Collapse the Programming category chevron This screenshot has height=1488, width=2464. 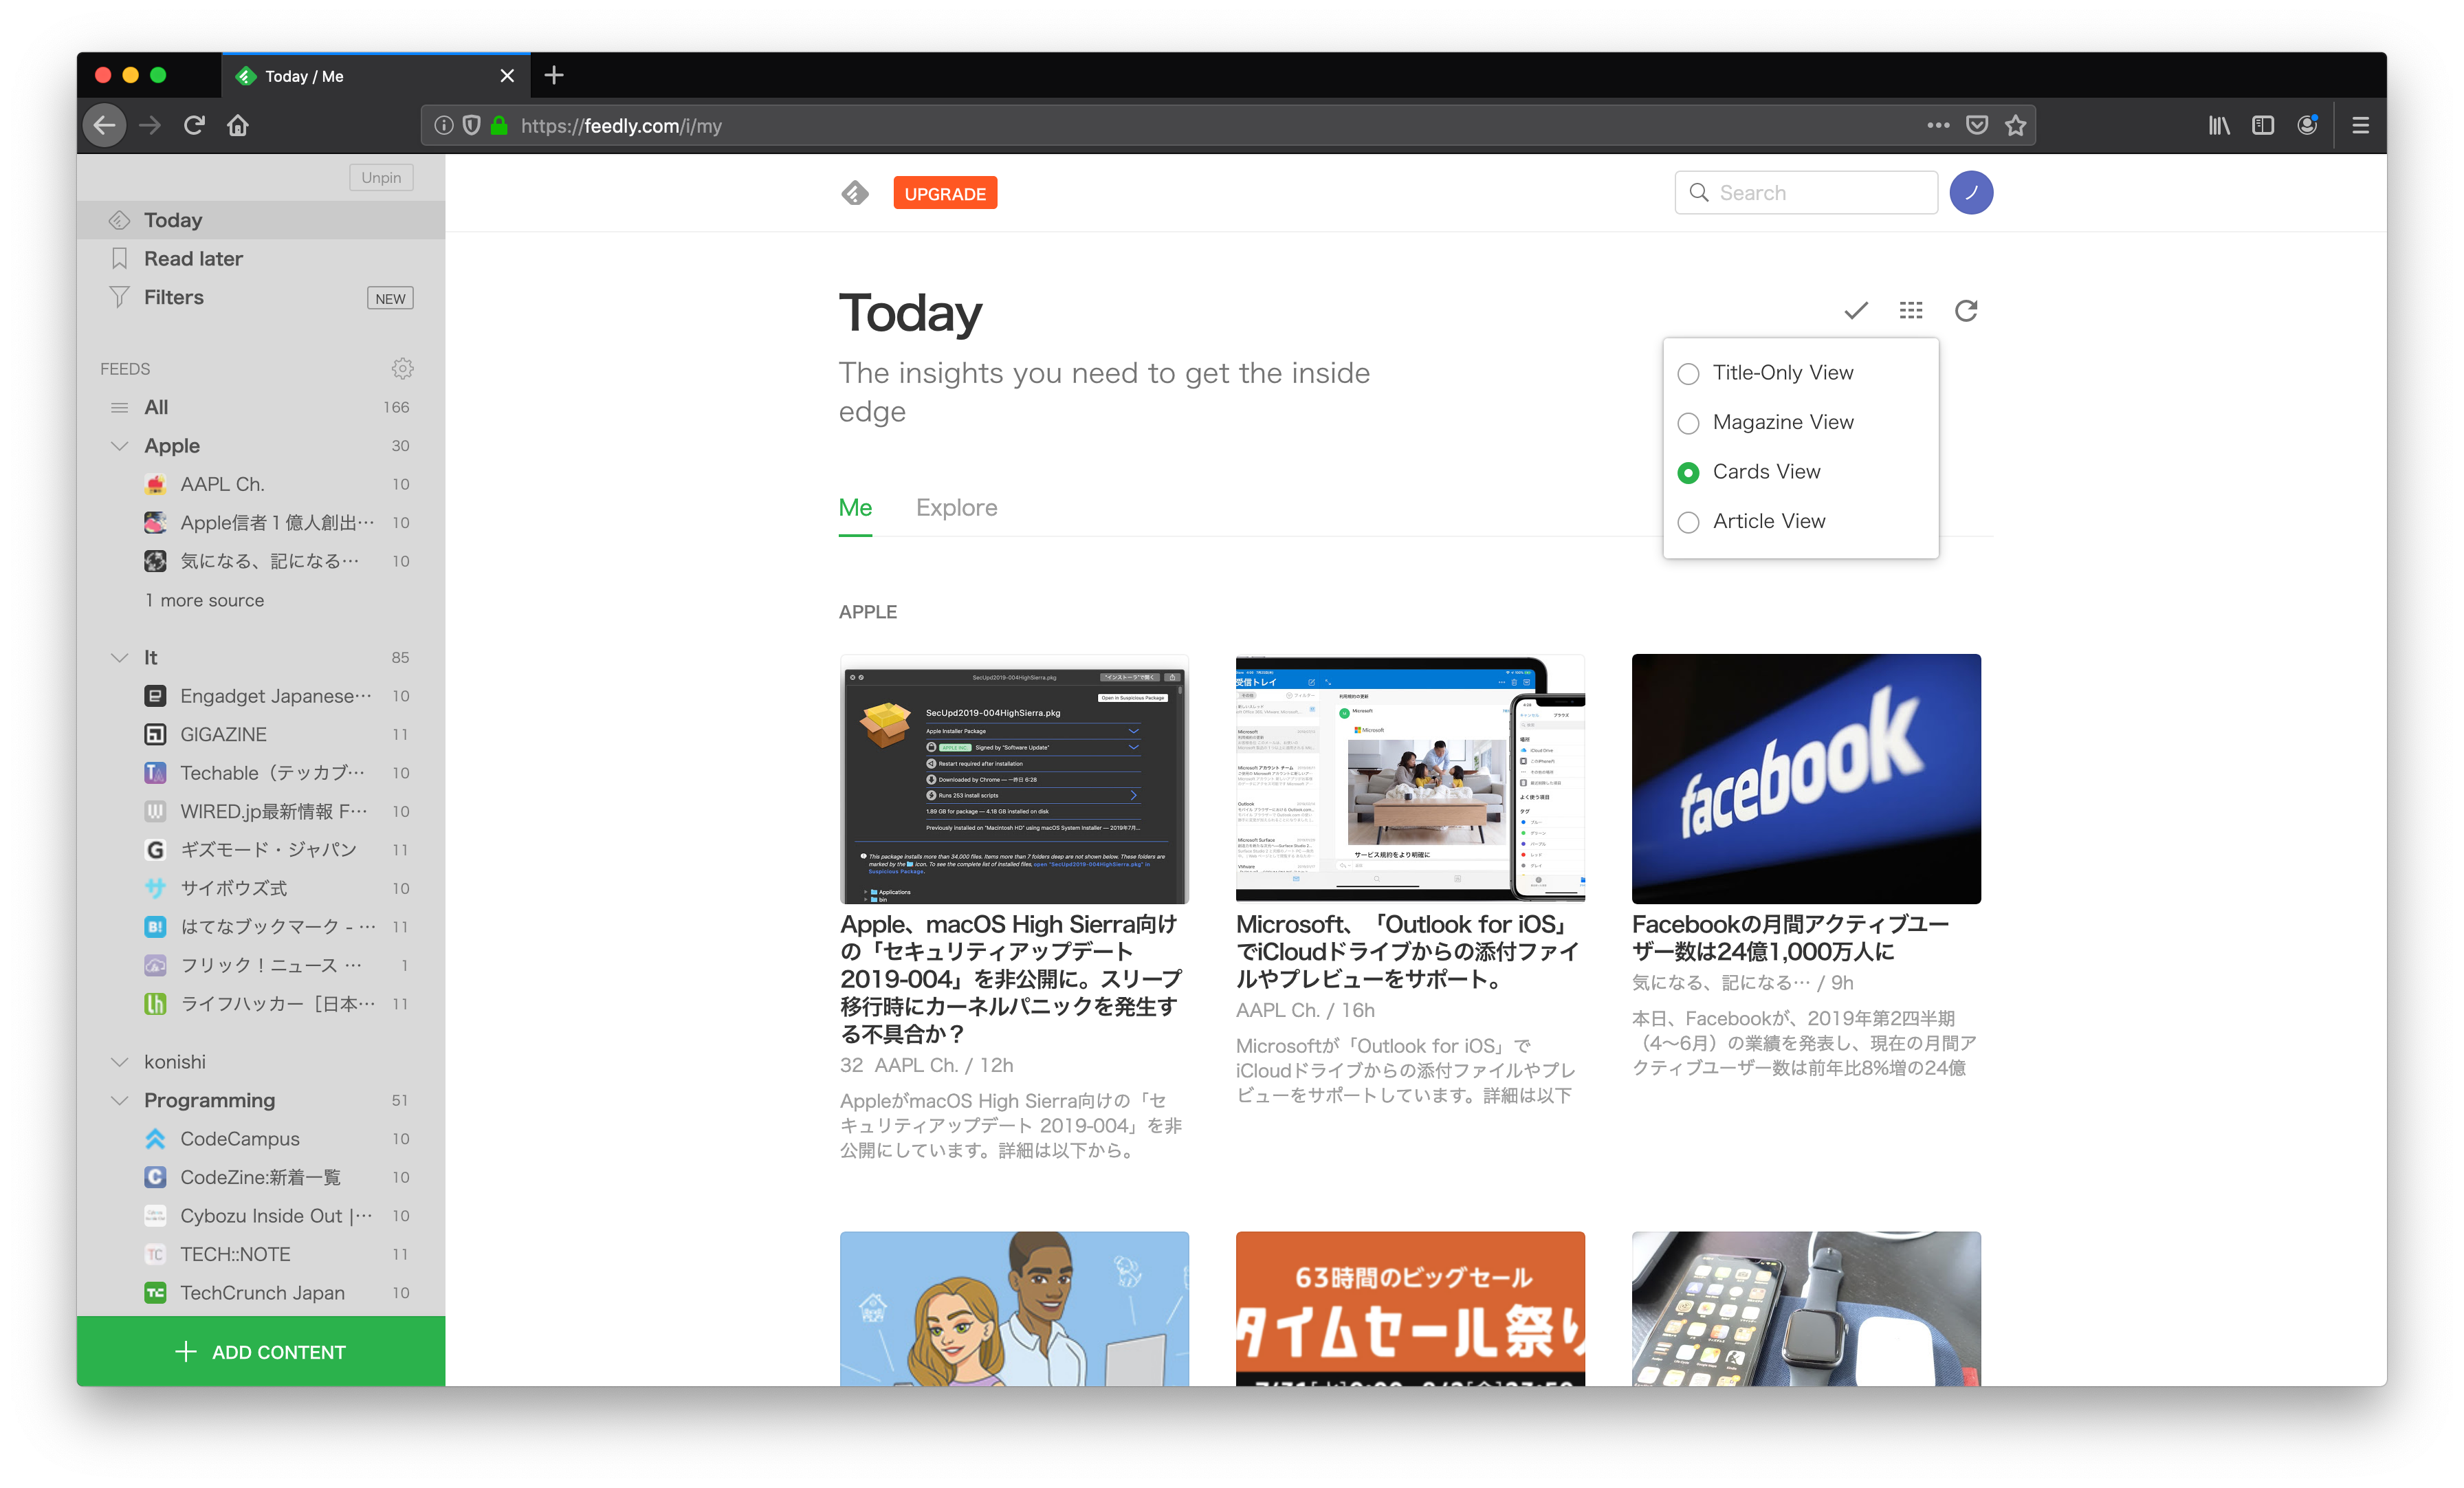(119, 1100)
